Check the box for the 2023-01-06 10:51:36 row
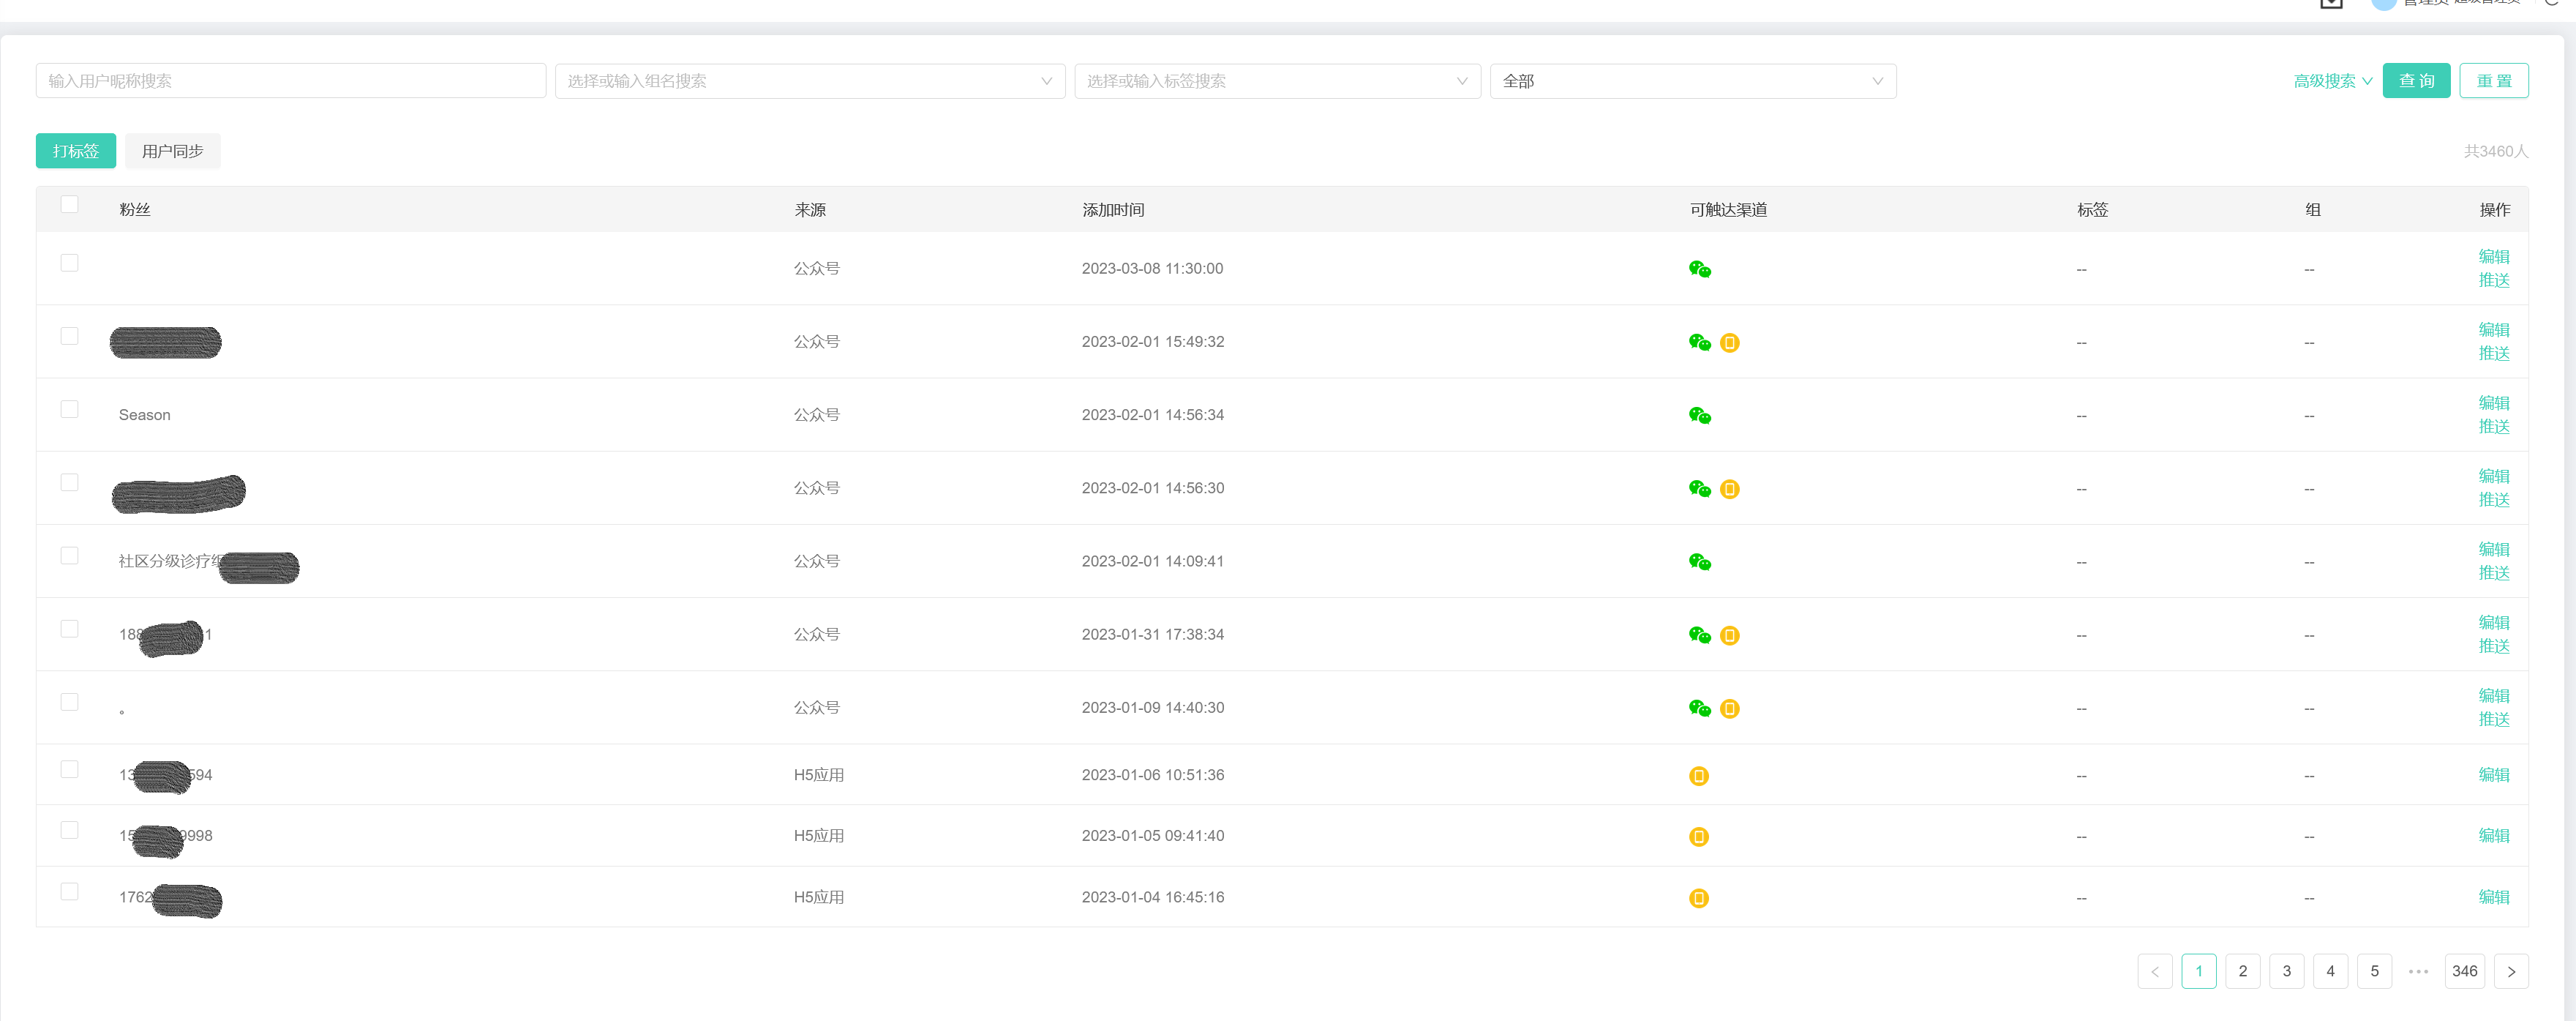 pos(69,769)
